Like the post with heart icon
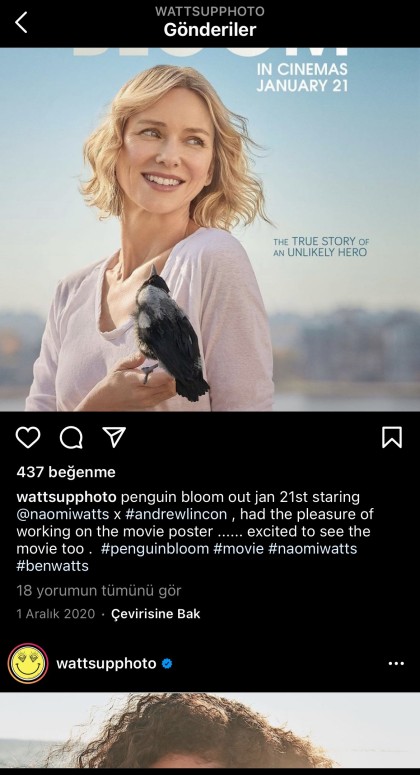 point(28,437)
